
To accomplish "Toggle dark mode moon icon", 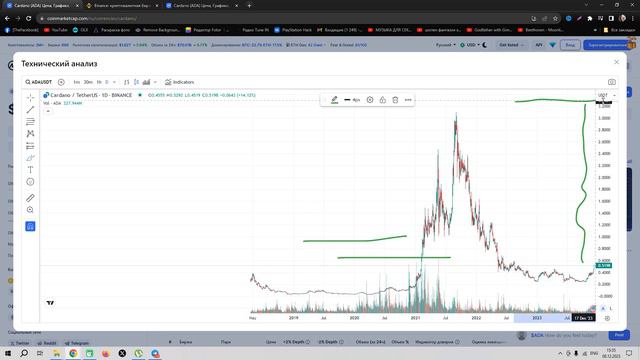I will [484, 45].
